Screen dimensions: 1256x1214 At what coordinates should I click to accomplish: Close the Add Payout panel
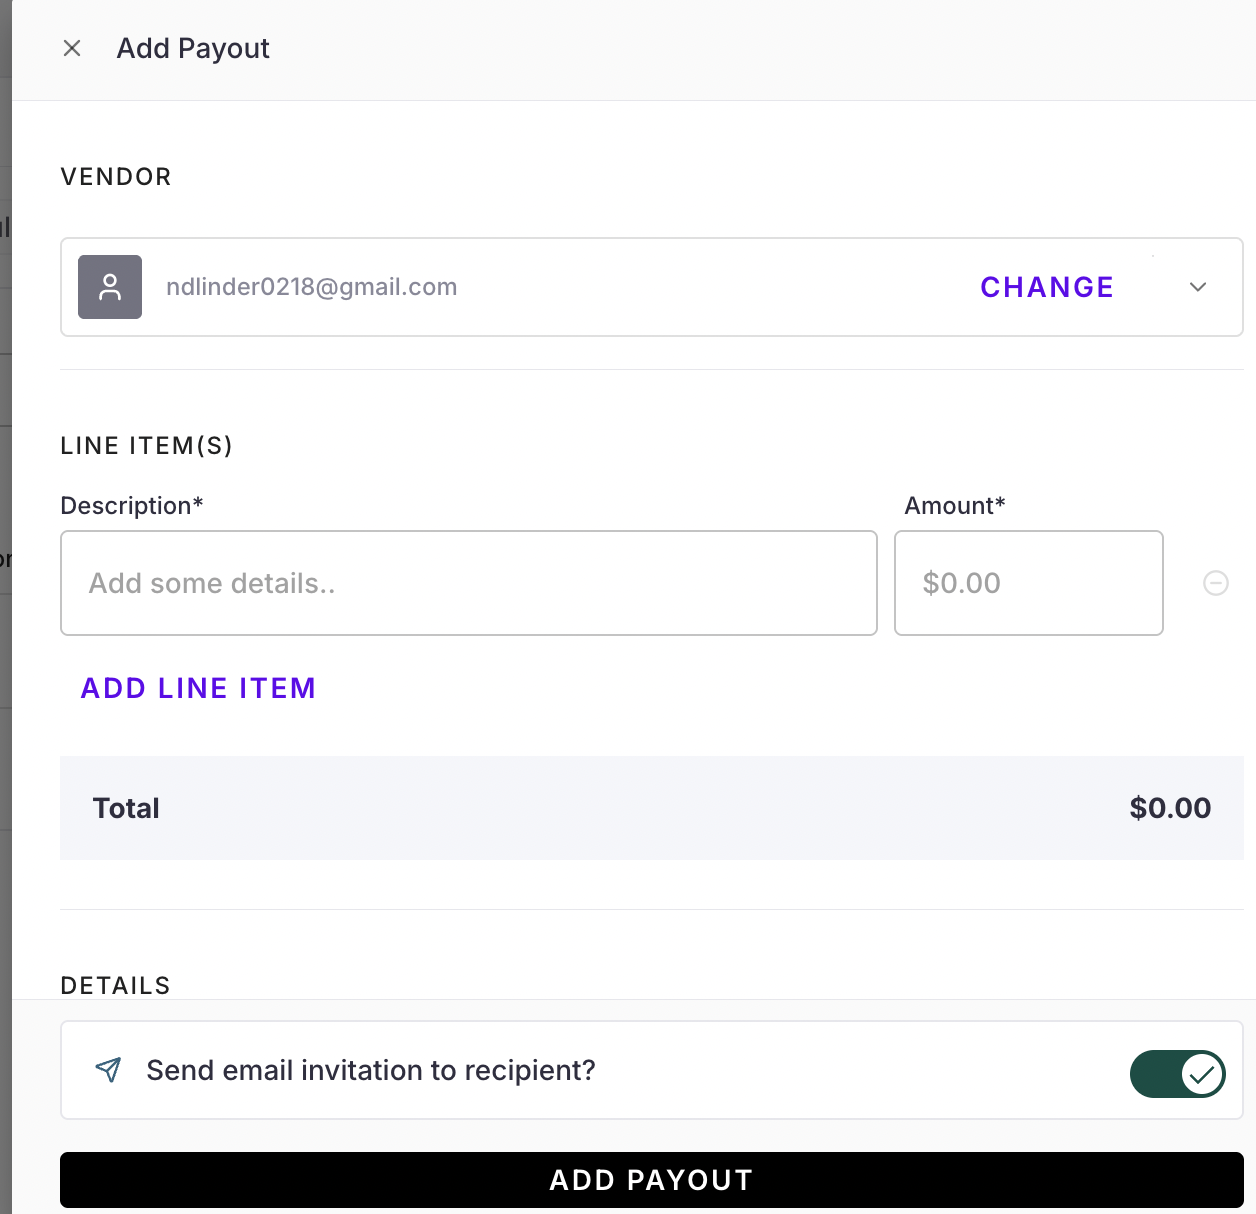(x=72, y=48)
